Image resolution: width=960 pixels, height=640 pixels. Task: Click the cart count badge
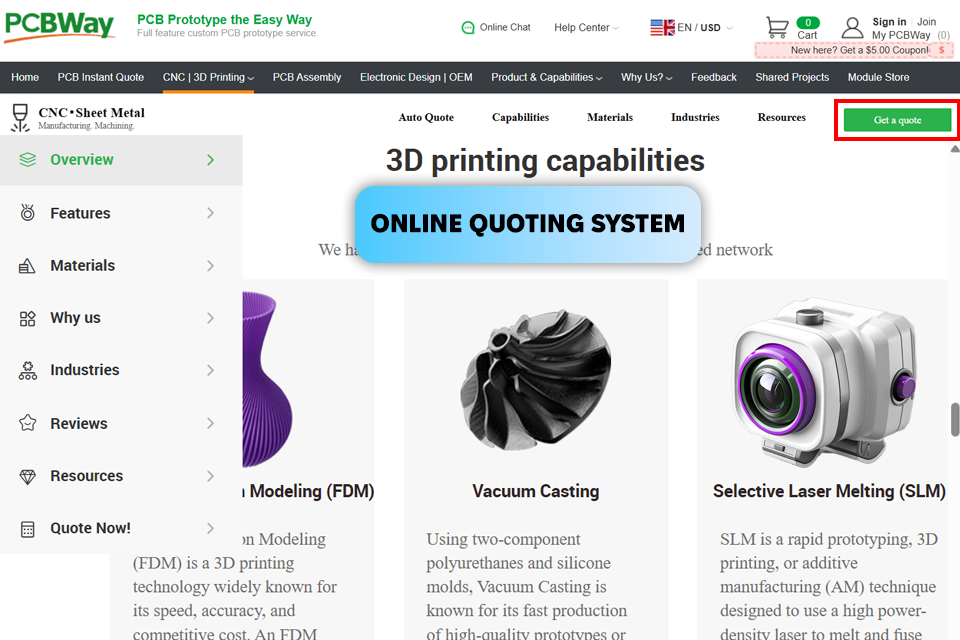click(808, 23)
